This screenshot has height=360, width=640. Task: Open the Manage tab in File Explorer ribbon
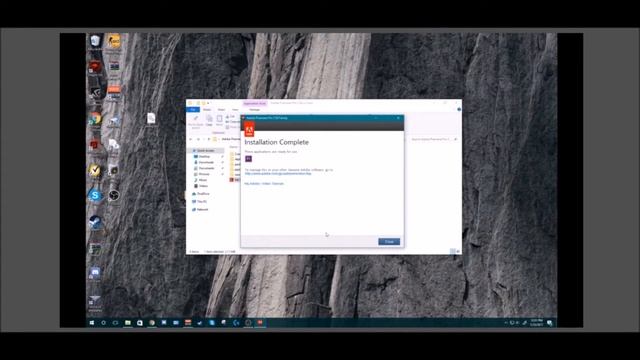254,110
